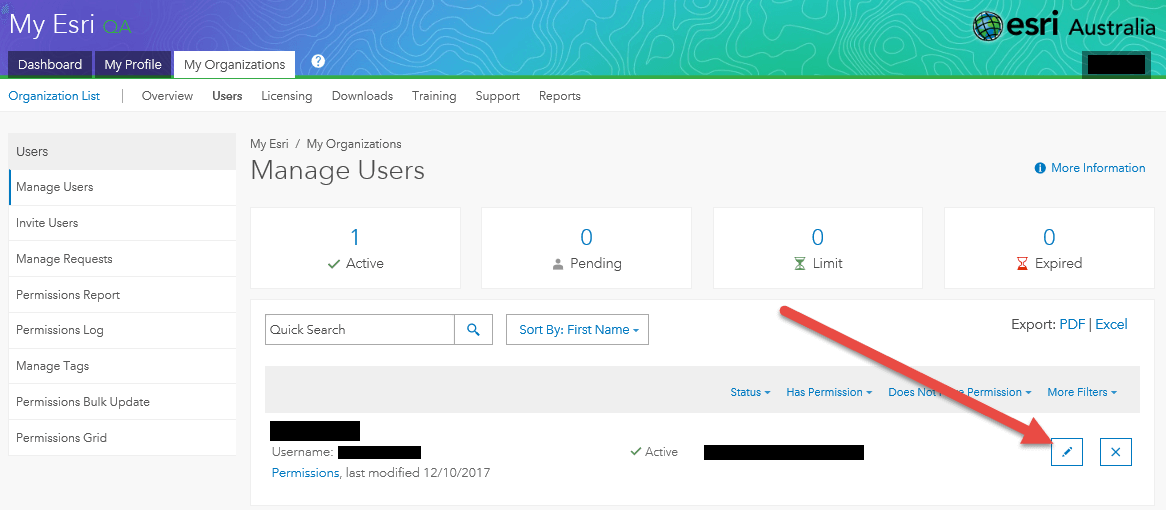Click the Pending users count card
The height and width of the screenshot is (510, 1166).
coord(587,248)
